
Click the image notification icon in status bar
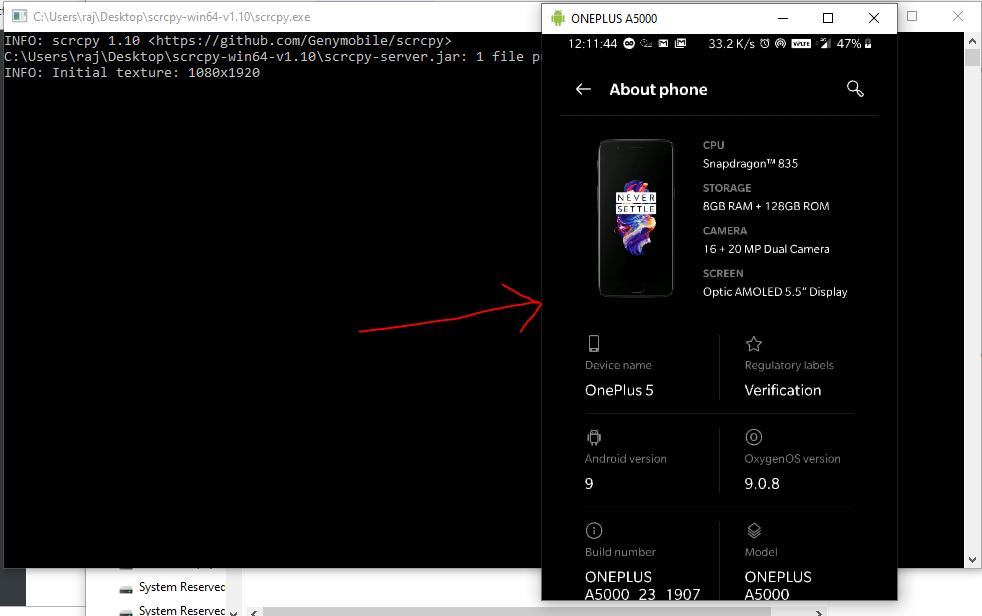(x=680, y=43)
